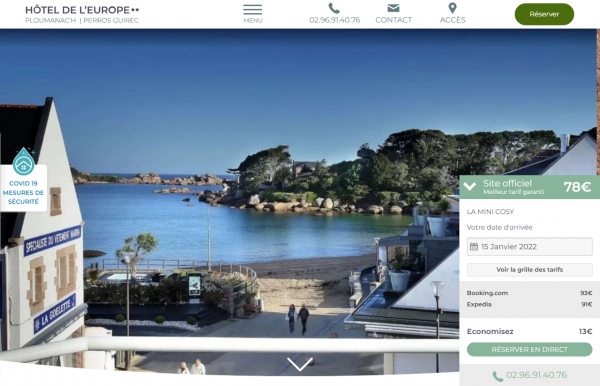This screenshot has height=386, width=600.
Task: Click the phone icon in header
Action: click(334, 8)
